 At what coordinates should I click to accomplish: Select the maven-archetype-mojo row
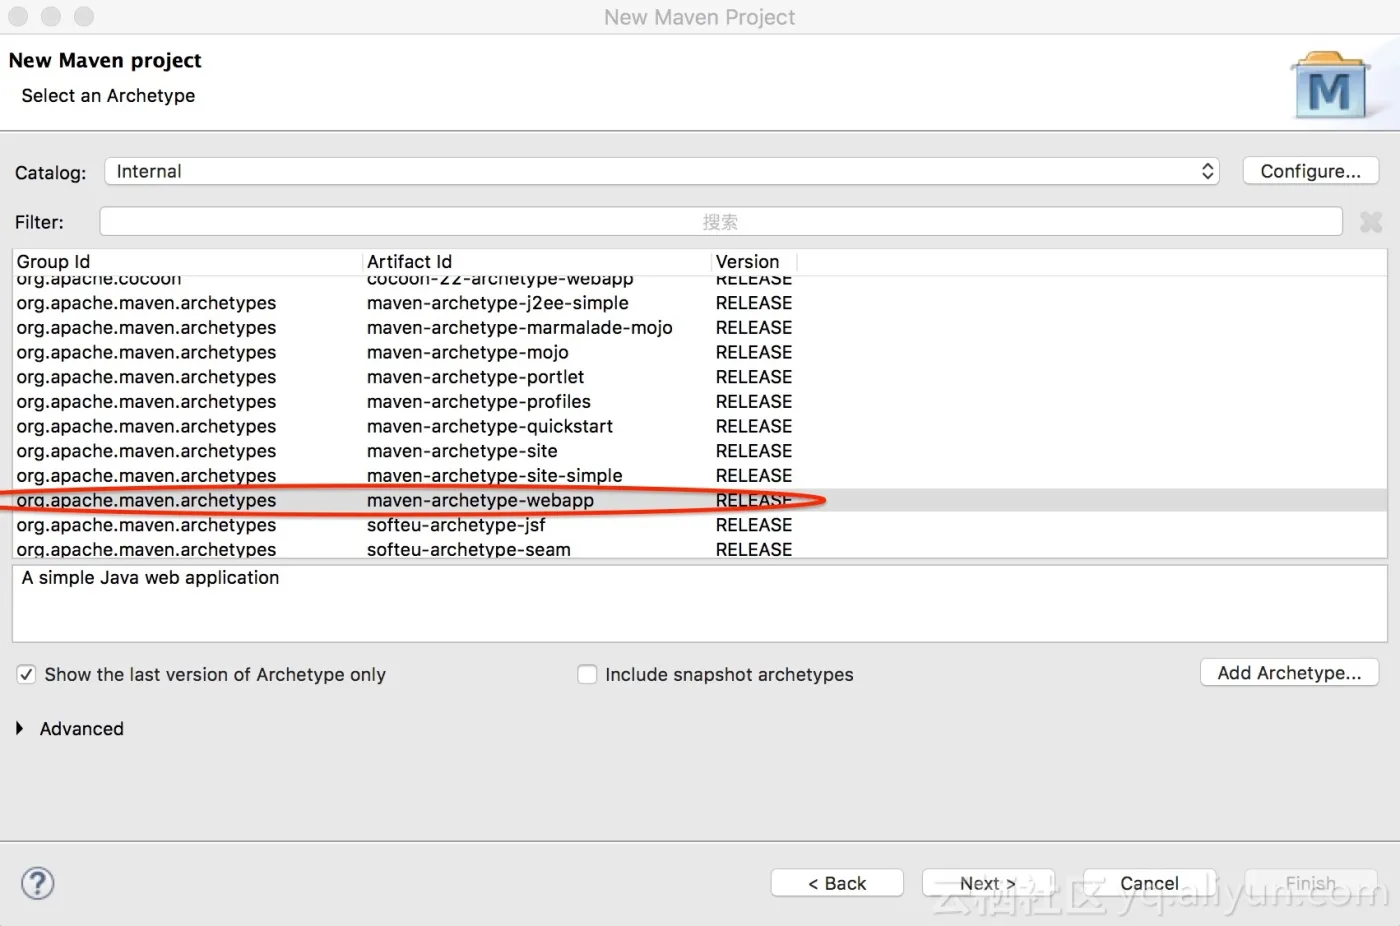click(700, 352)
